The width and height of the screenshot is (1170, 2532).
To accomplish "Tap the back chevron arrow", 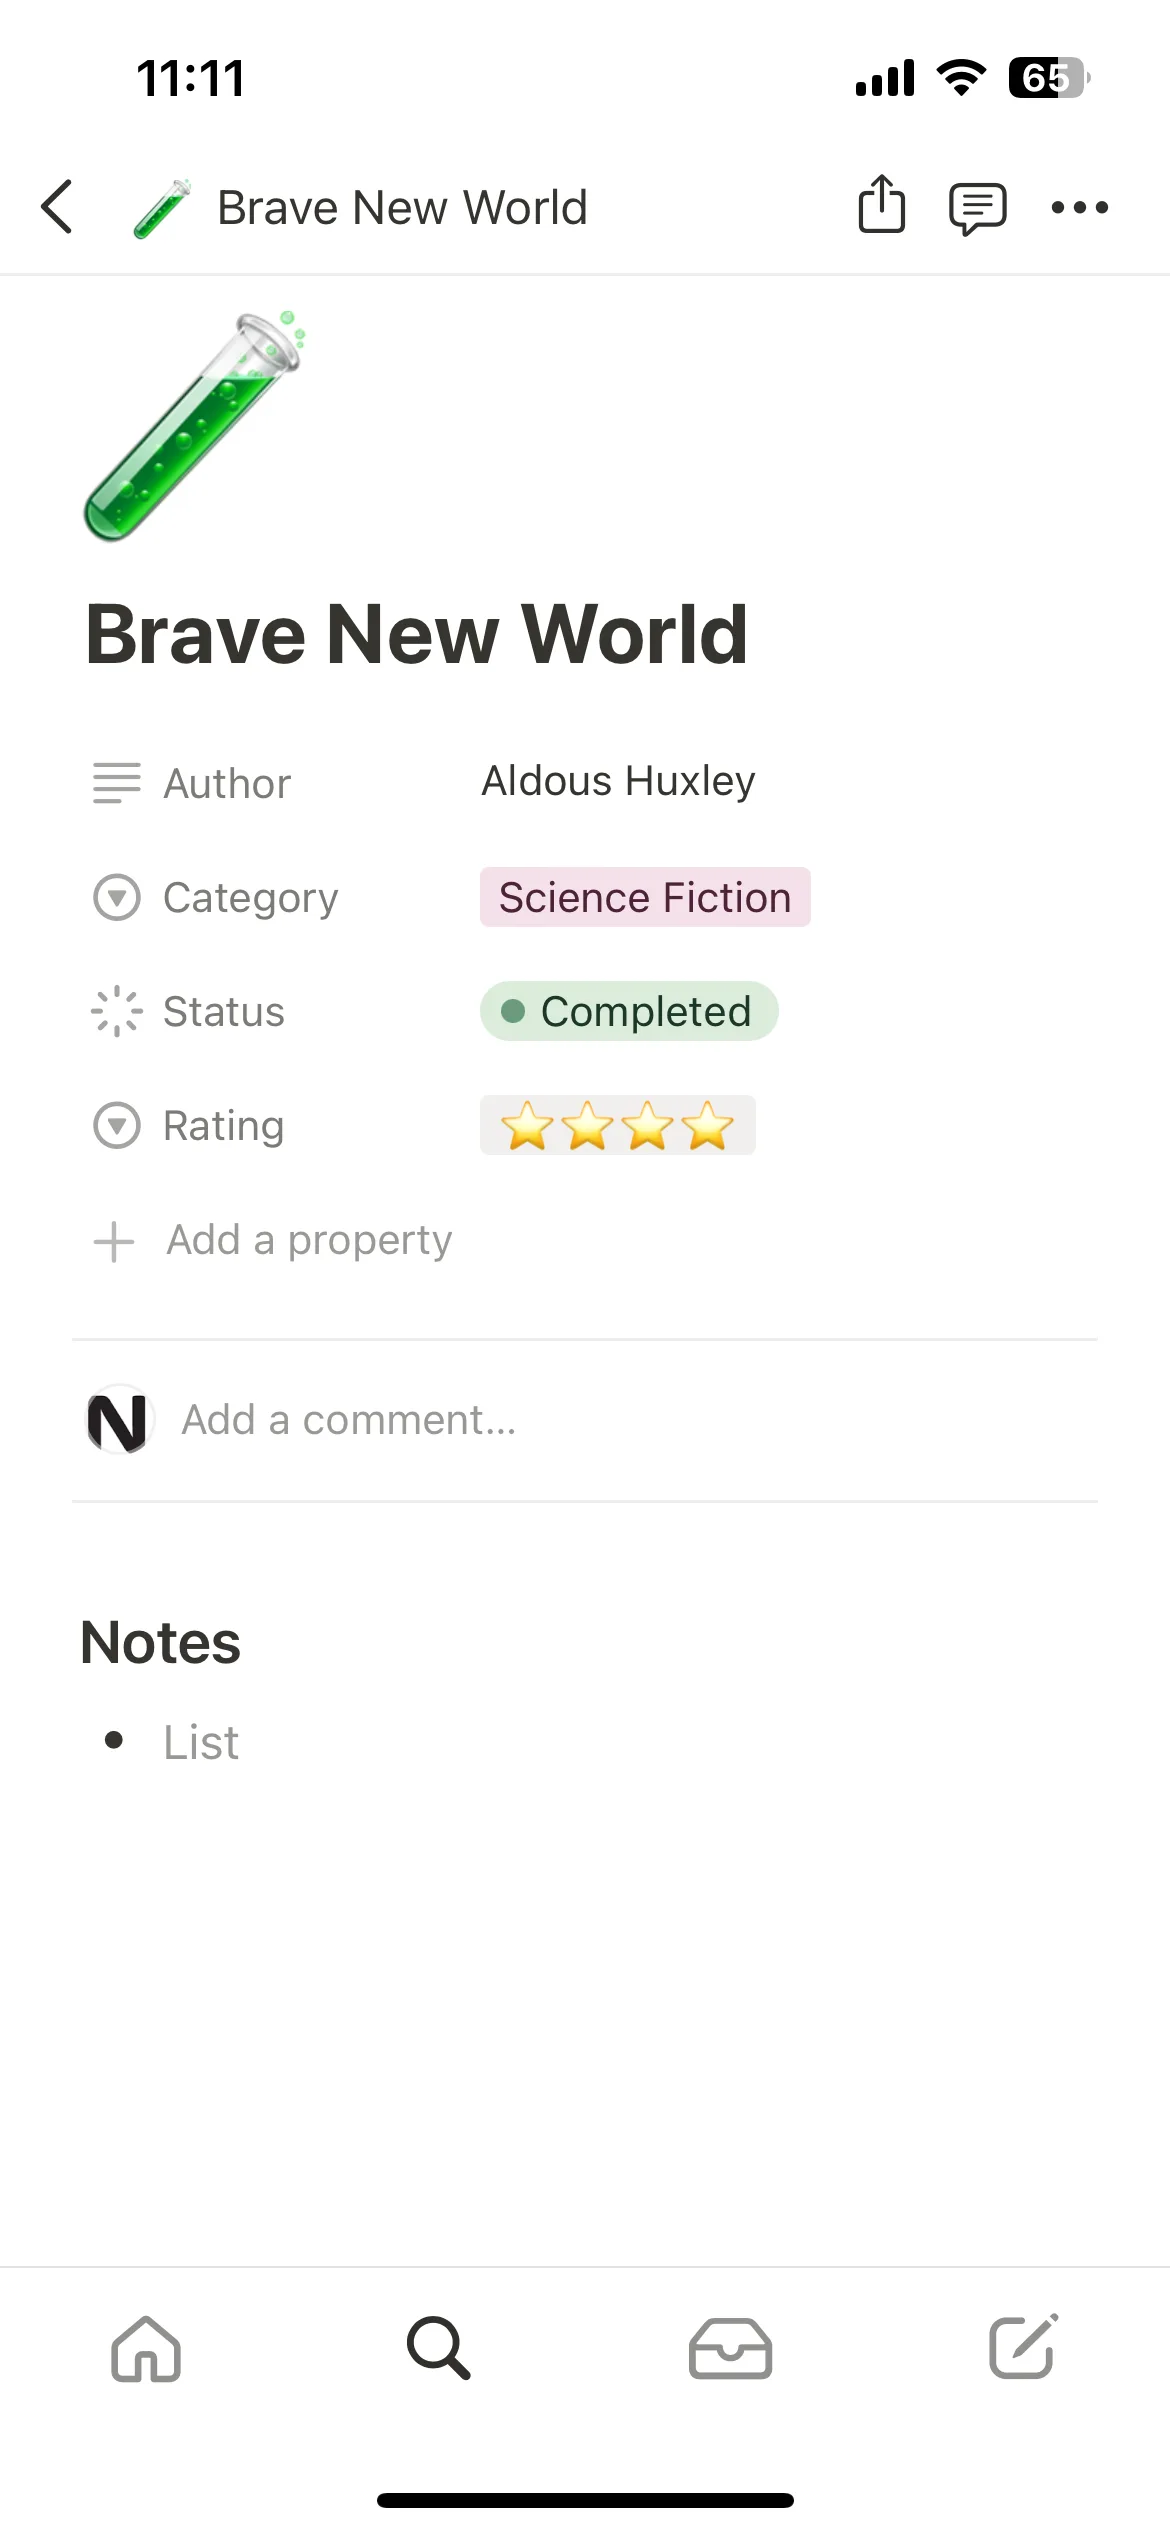I will 57,207.
